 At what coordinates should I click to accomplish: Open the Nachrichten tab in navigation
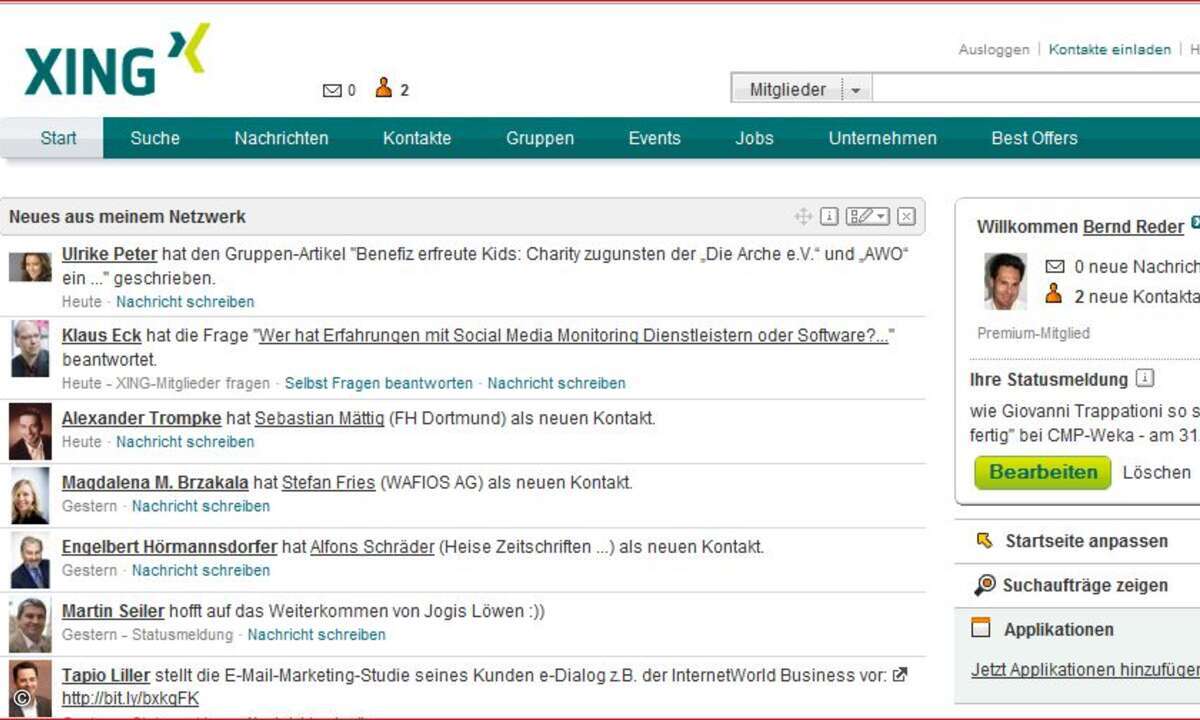pyautogui.click(x=281, y=138)
